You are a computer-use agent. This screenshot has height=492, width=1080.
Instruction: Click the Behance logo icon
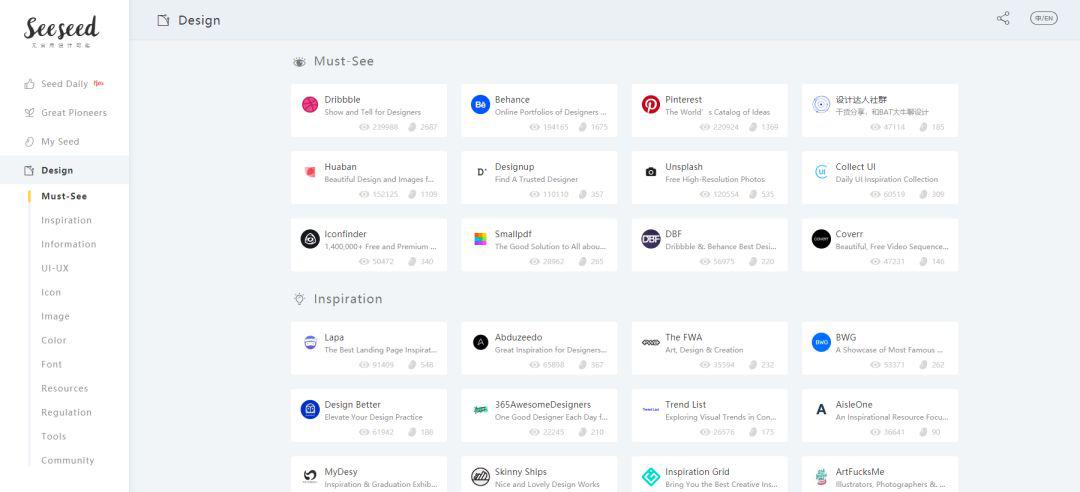coord(480,105)
